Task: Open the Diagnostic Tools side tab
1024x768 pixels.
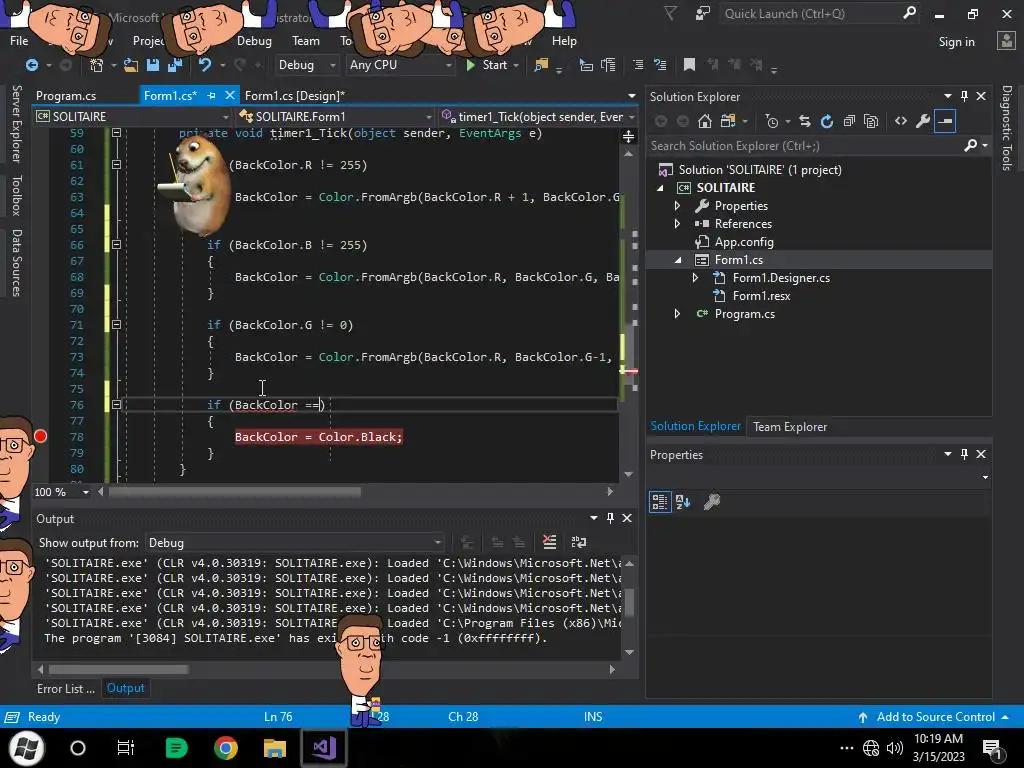Action: click(1007, 127)
